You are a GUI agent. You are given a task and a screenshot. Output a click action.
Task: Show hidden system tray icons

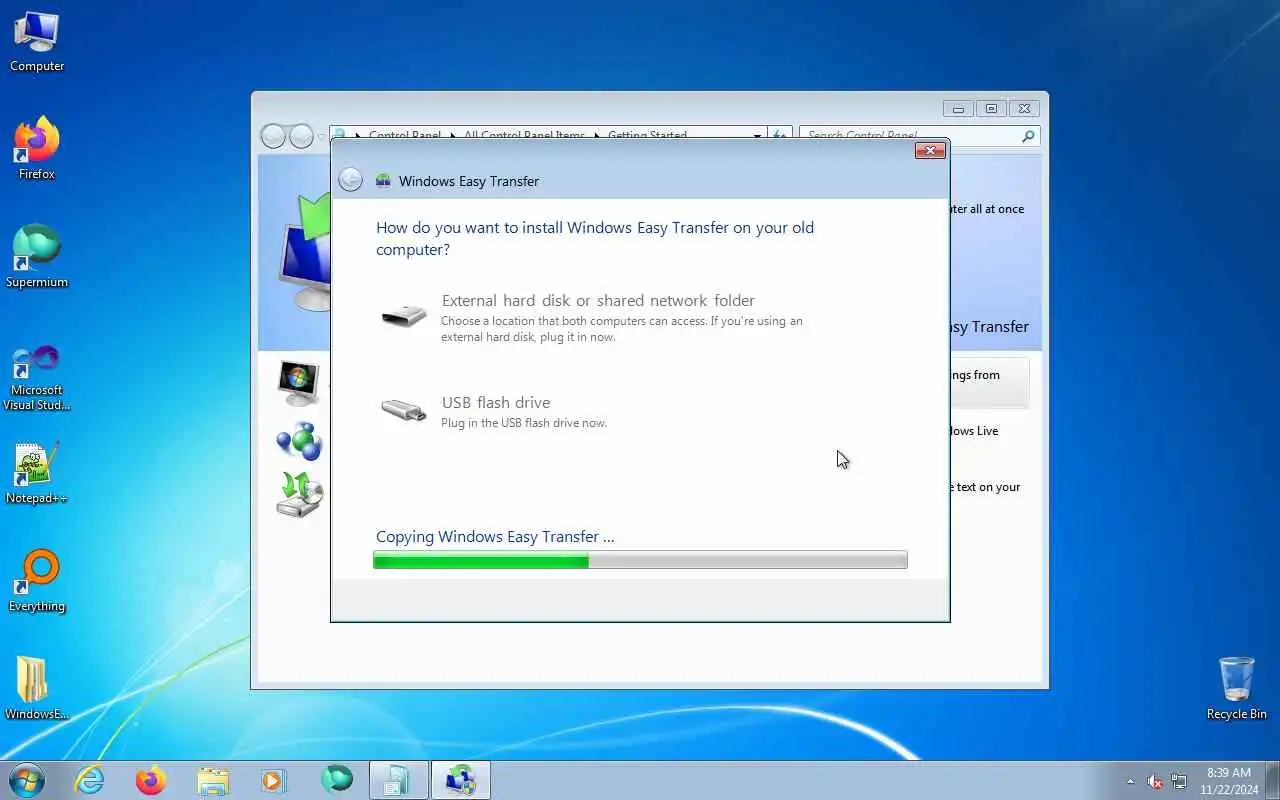click(x=1130, y=781)
